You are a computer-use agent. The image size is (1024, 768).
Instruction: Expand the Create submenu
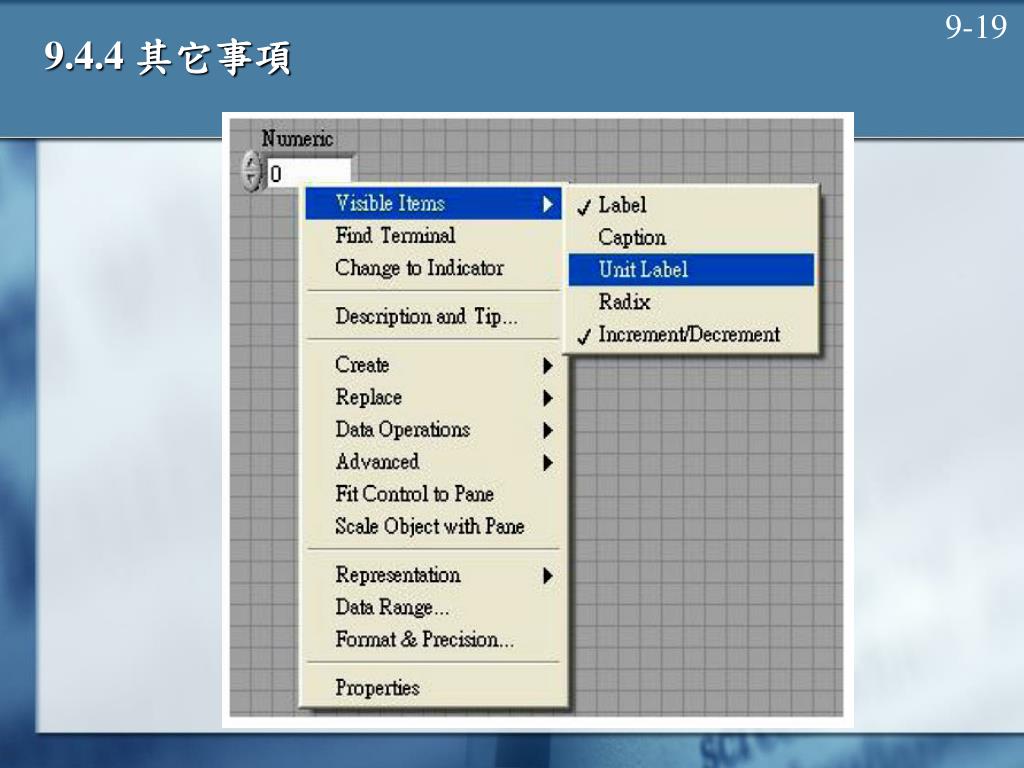(x=433, y=365)
